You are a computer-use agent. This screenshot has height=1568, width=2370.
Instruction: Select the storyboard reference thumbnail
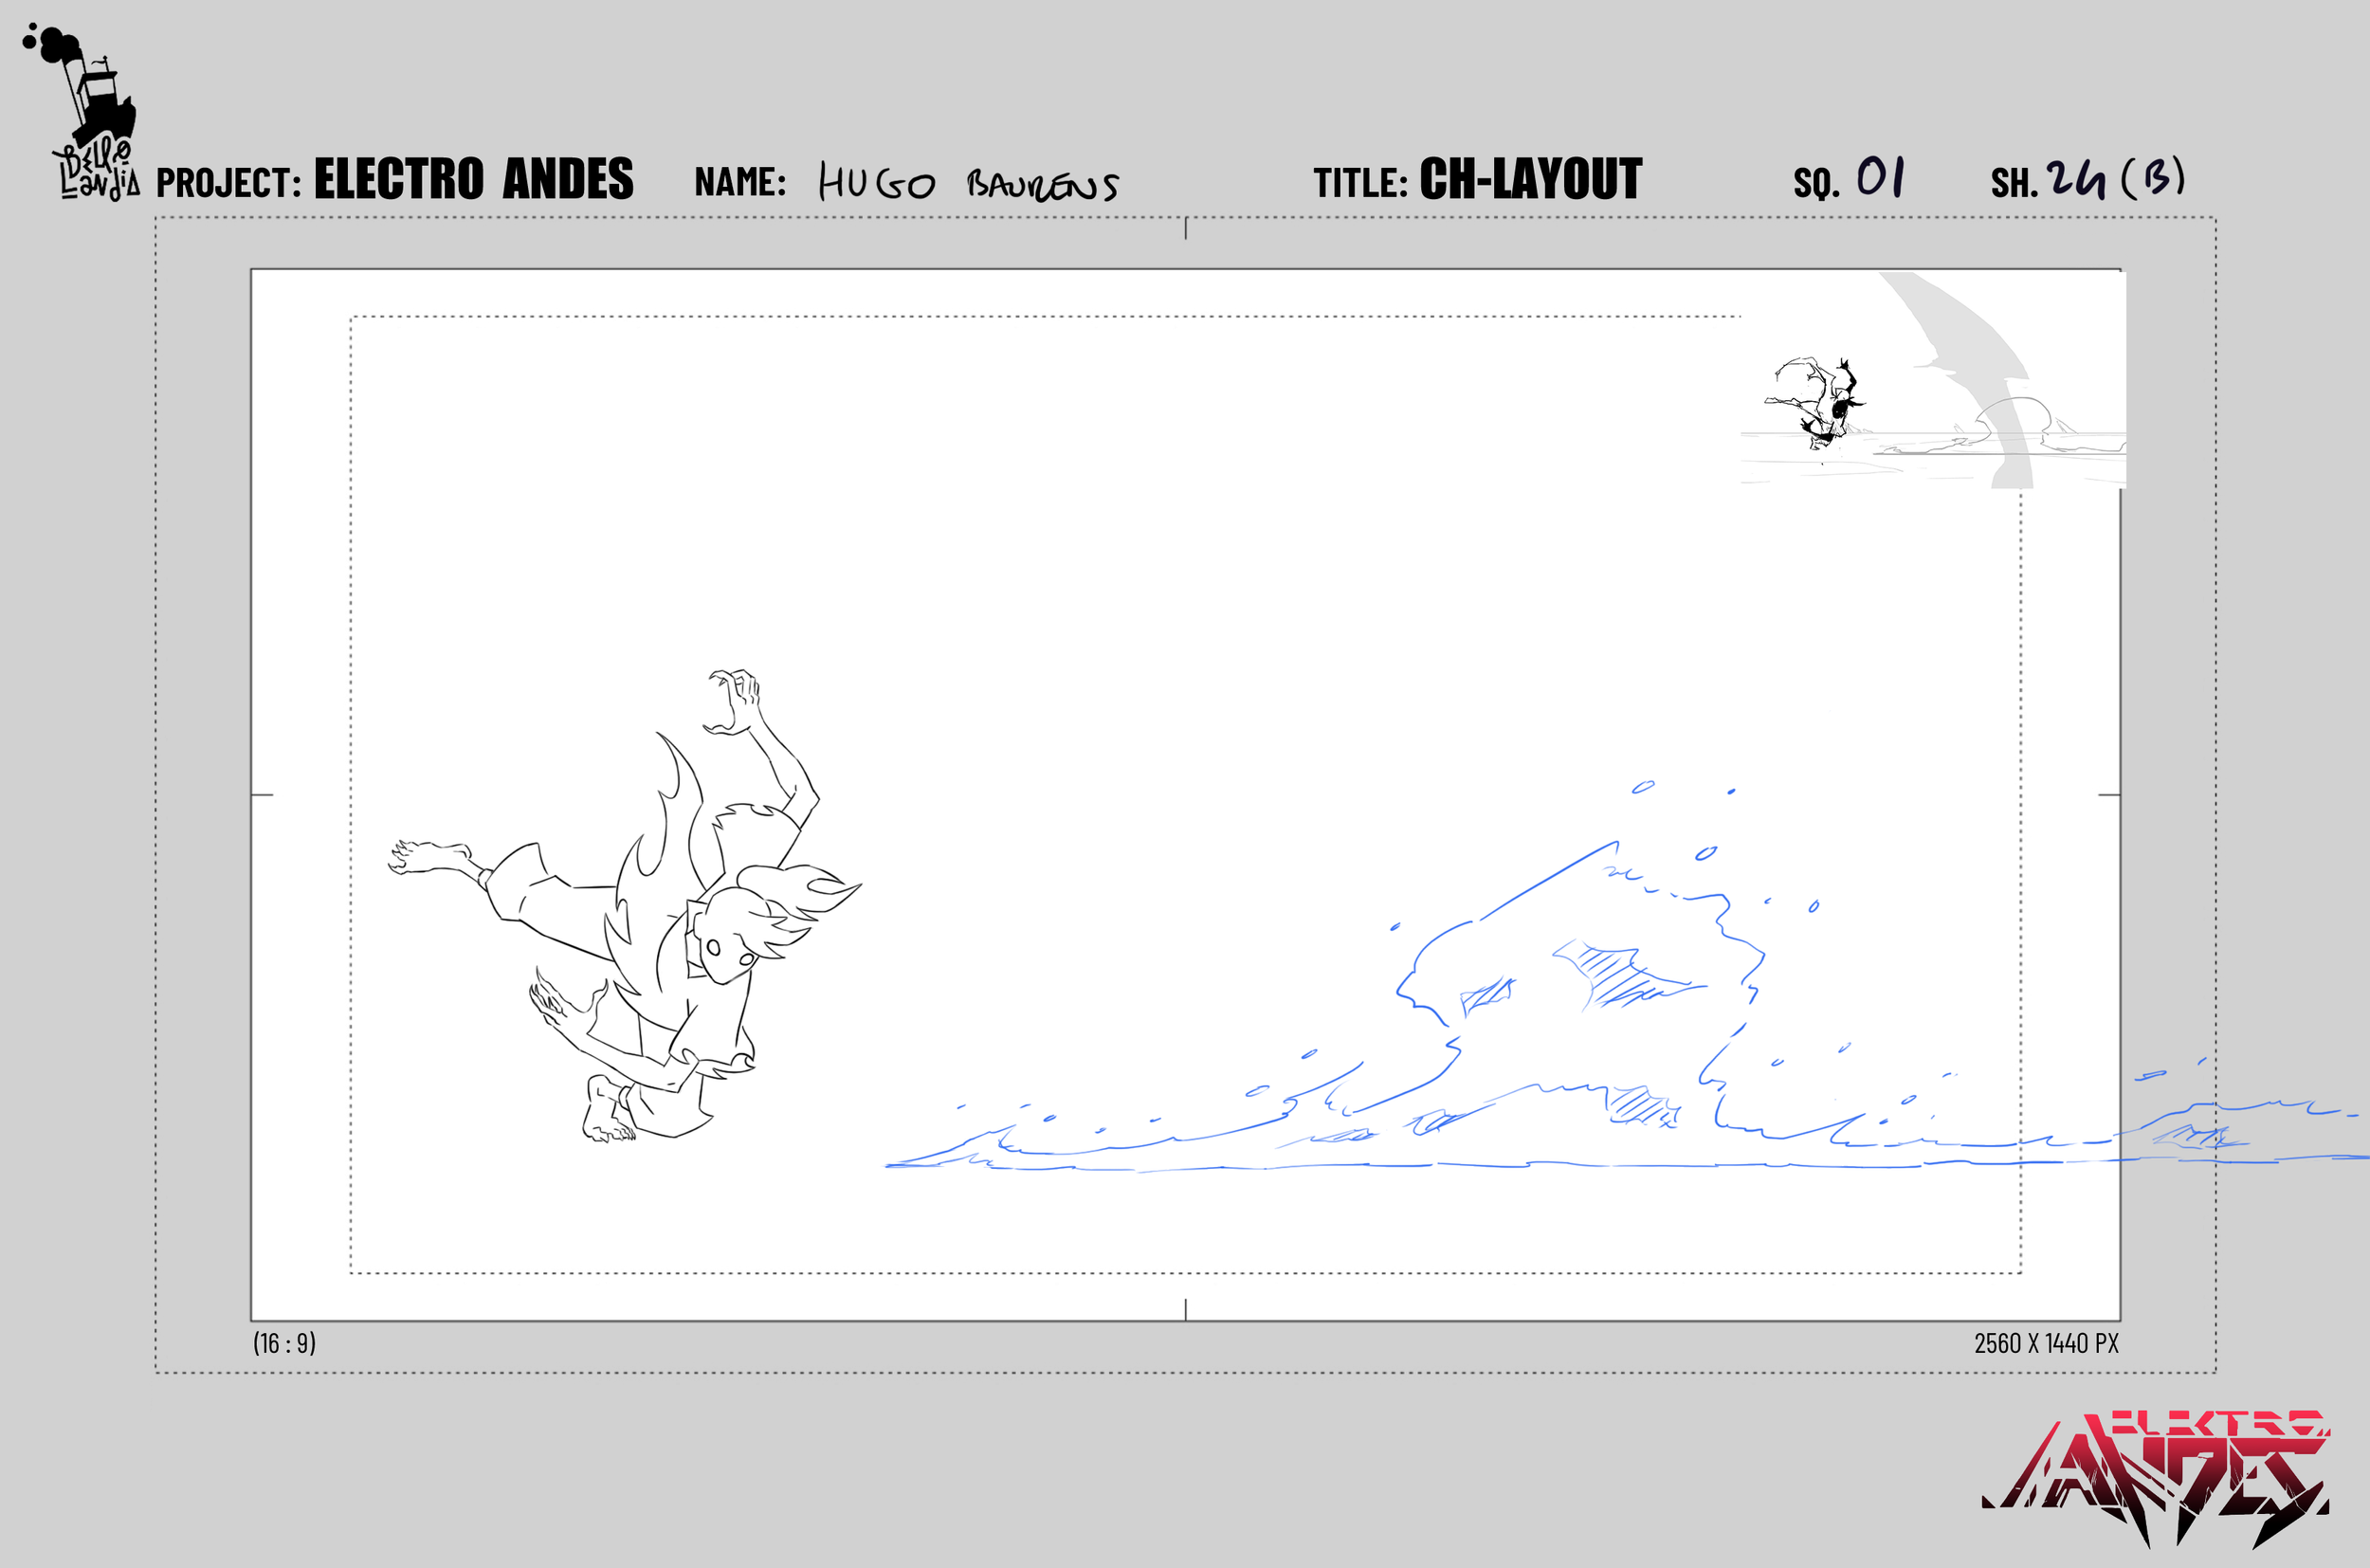point(1933,380)
